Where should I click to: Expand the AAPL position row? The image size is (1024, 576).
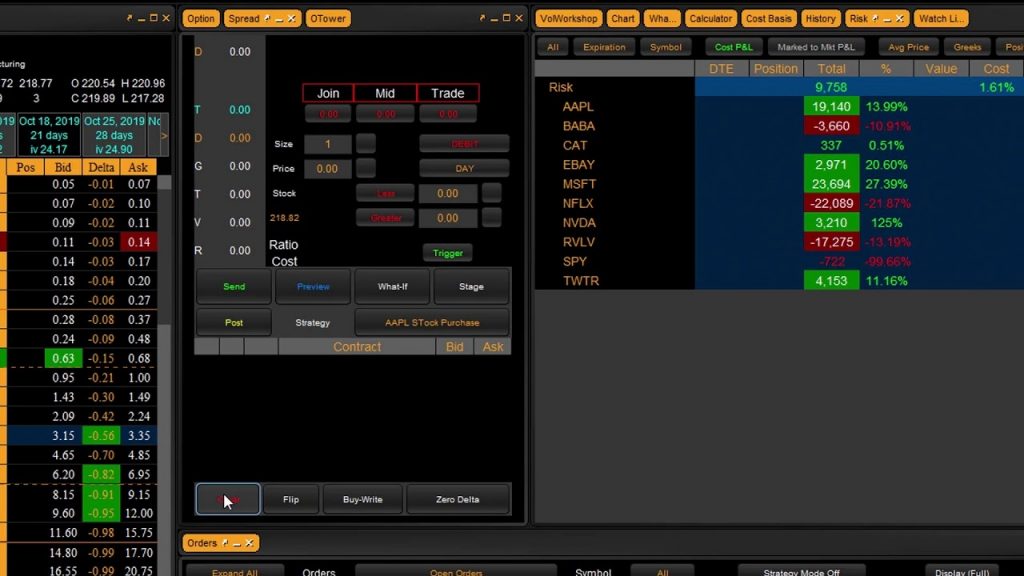[x=578, y=106]
